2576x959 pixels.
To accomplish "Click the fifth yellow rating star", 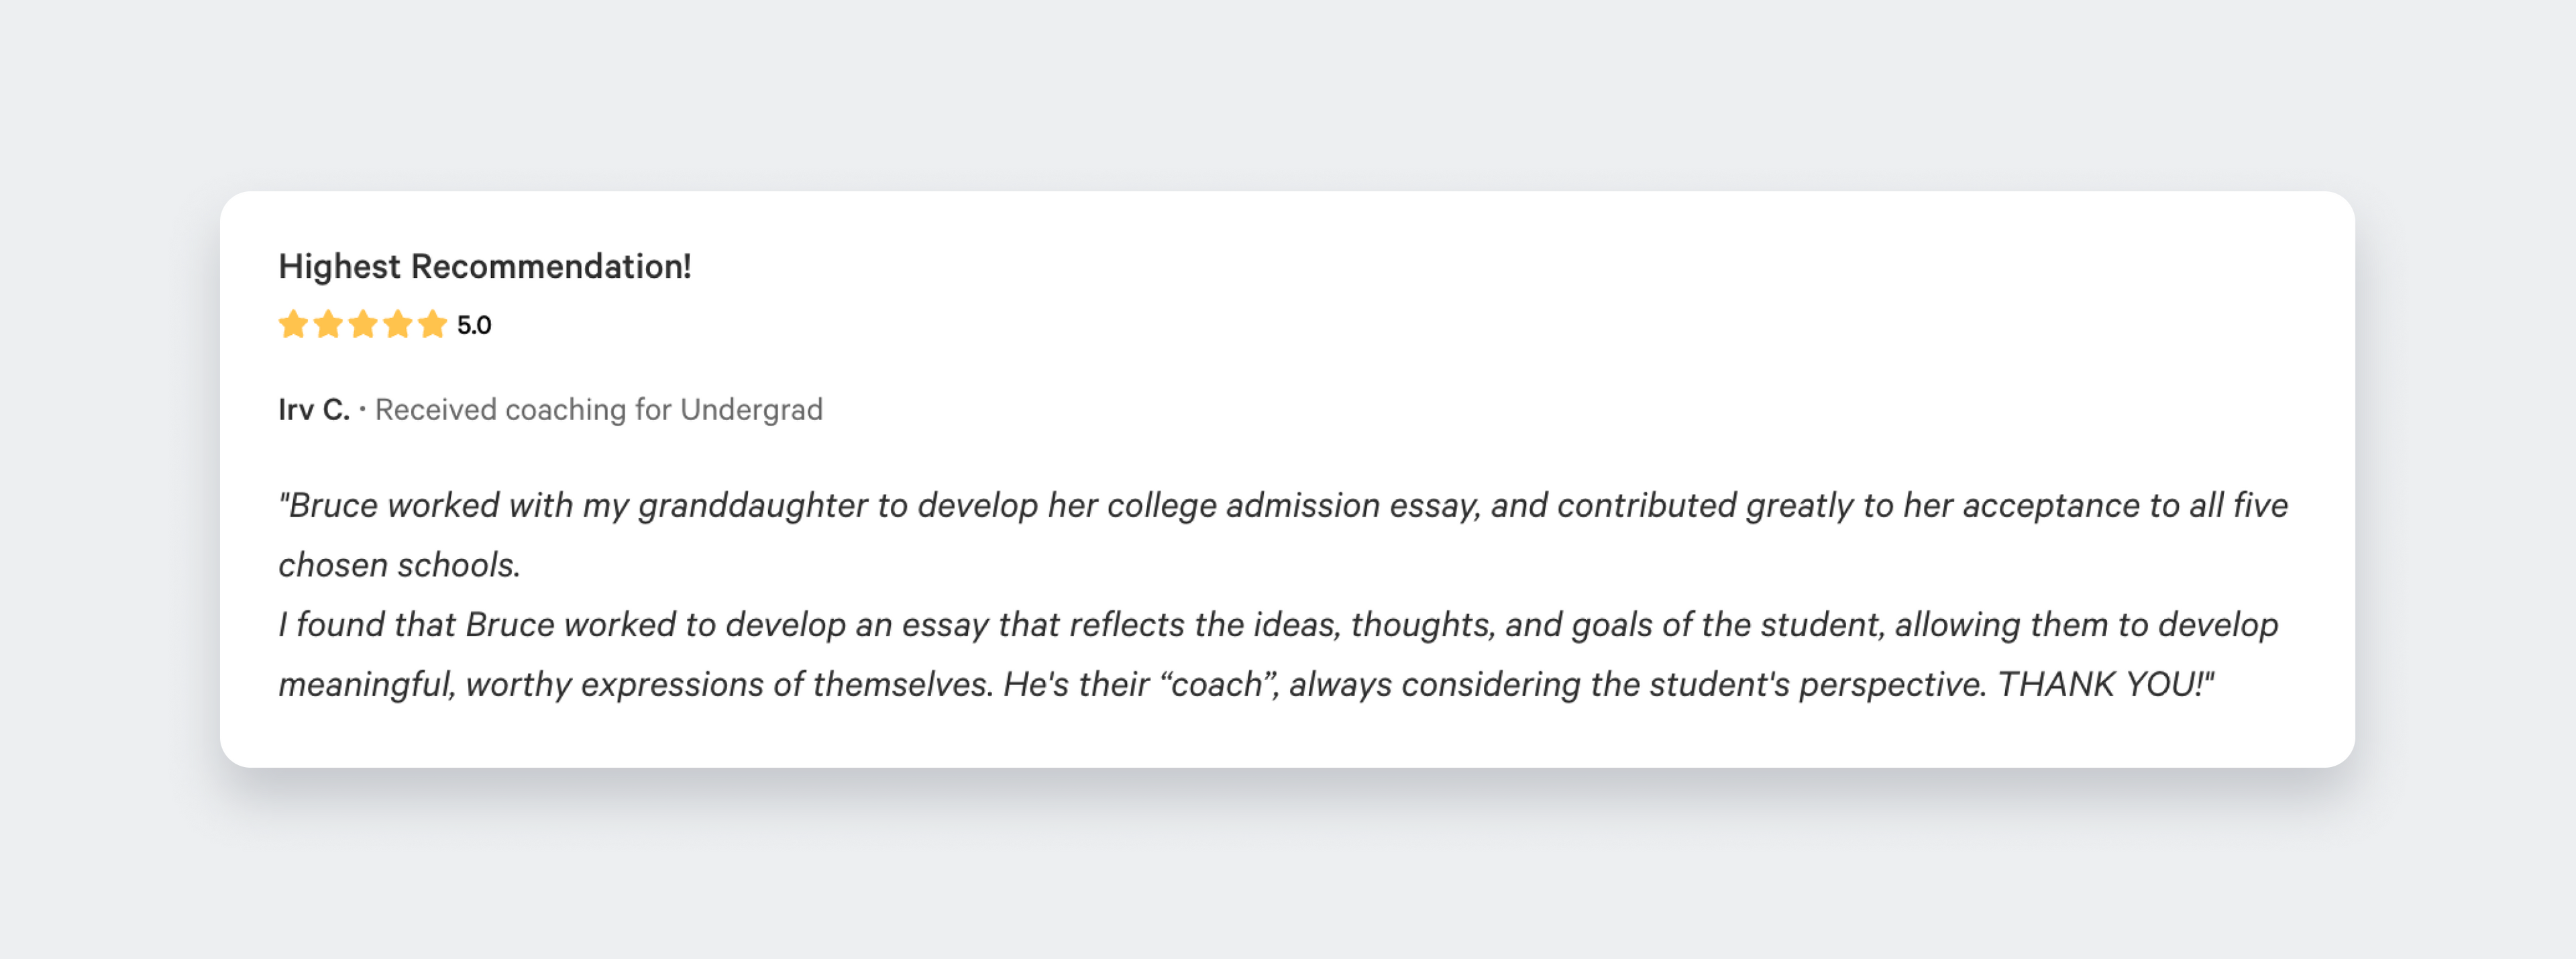I will (x=432, y=325).
